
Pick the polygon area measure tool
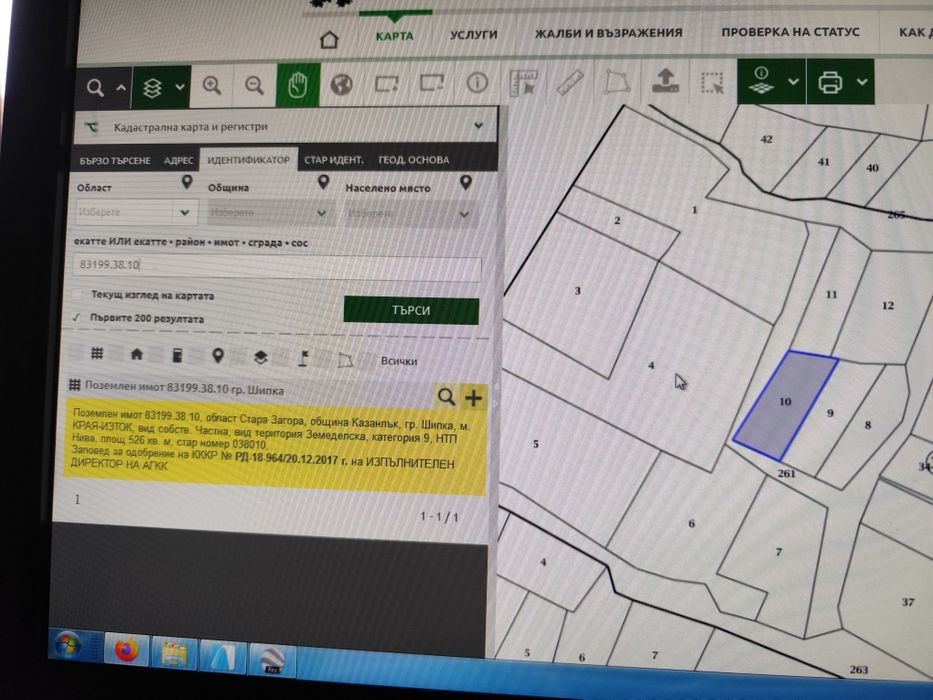(x=617, y=82)
